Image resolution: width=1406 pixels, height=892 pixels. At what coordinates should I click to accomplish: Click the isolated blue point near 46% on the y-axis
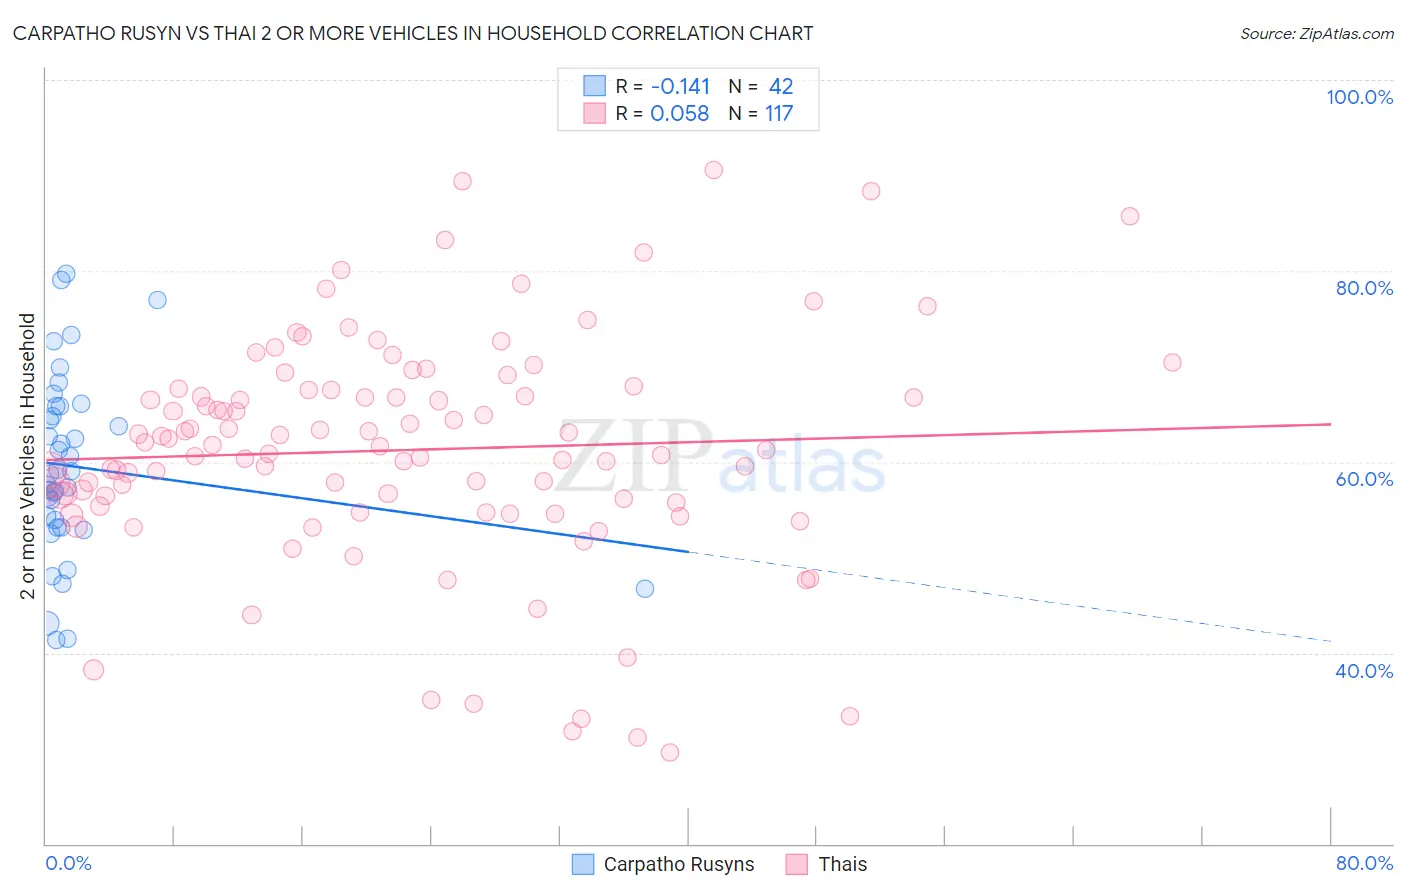click(x=645, y=588)
